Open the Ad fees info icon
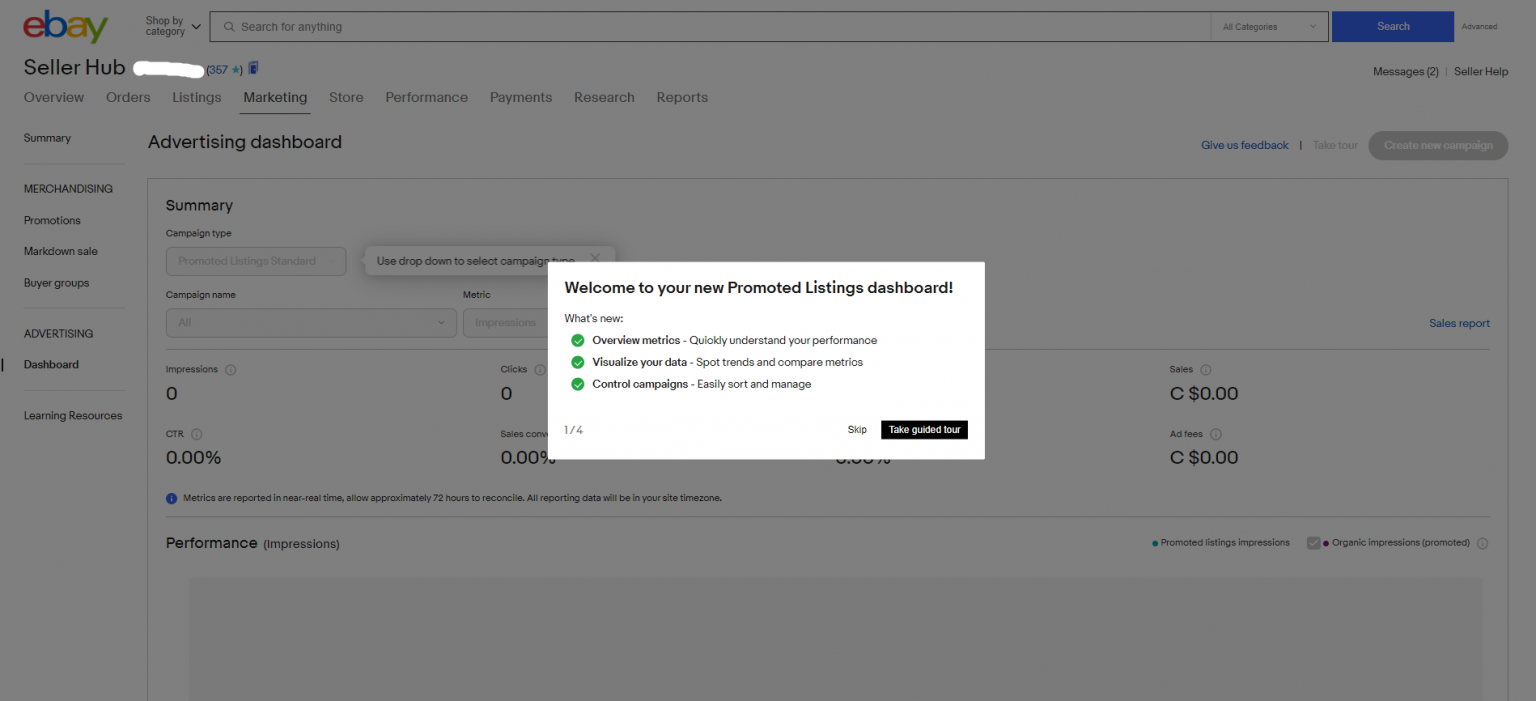 [x=1216, y=434]
